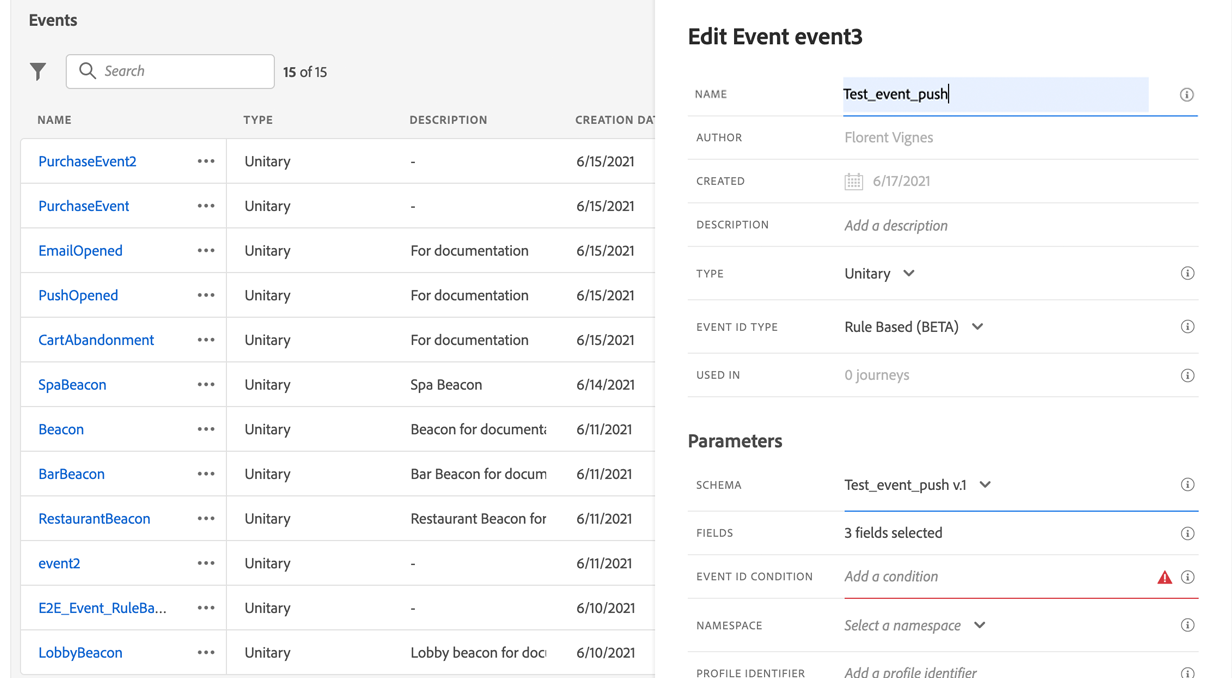Click the calendar icon in Created row
The image size is (1232, 678).
[853, 181]
